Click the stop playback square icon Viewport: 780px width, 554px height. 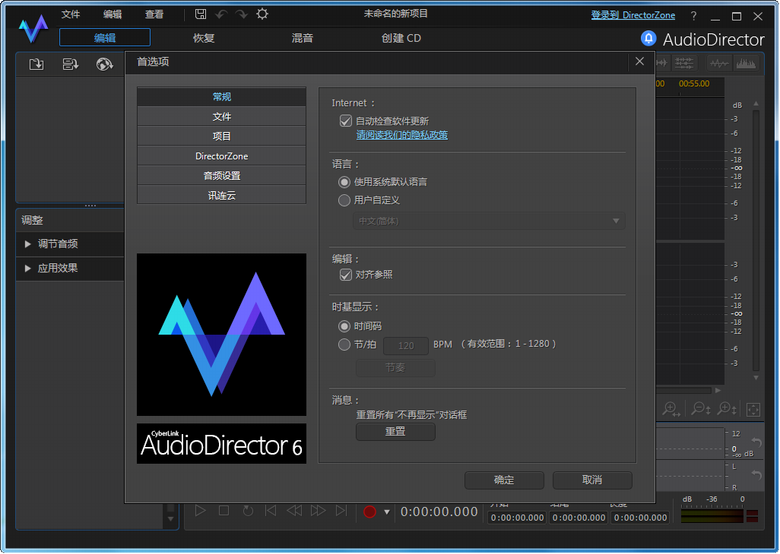click(x=224, y=511)
